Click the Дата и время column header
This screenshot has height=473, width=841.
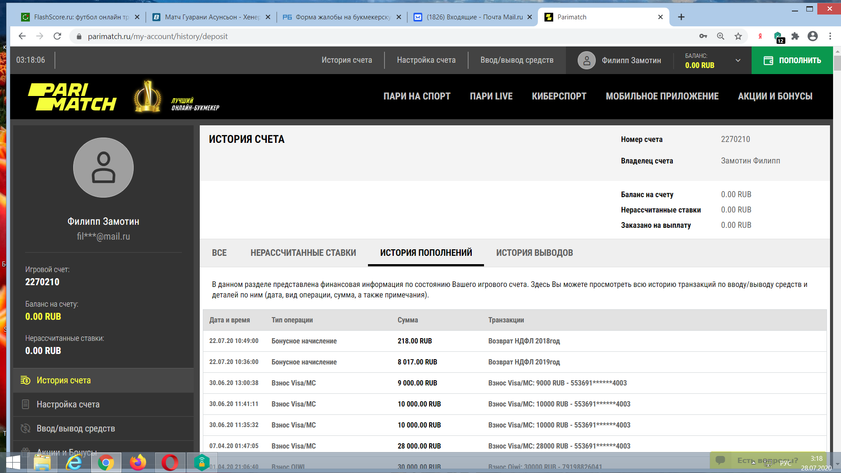[x=230, y=320]
